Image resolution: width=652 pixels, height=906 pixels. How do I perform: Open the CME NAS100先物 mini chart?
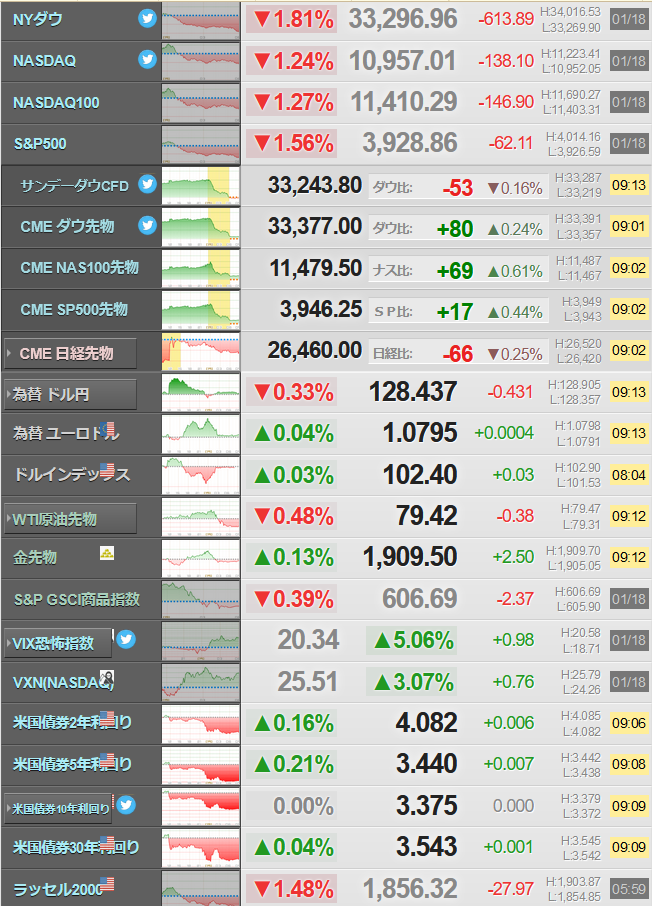tap(201, 269)
